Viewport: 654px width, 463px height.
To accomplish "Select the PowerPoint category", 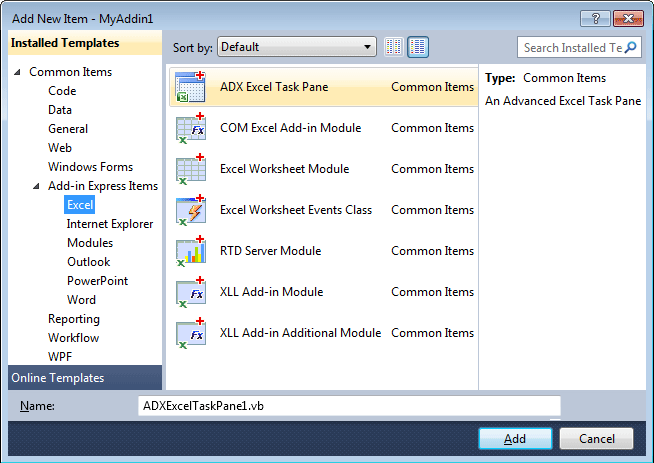I will click(98, 281).
